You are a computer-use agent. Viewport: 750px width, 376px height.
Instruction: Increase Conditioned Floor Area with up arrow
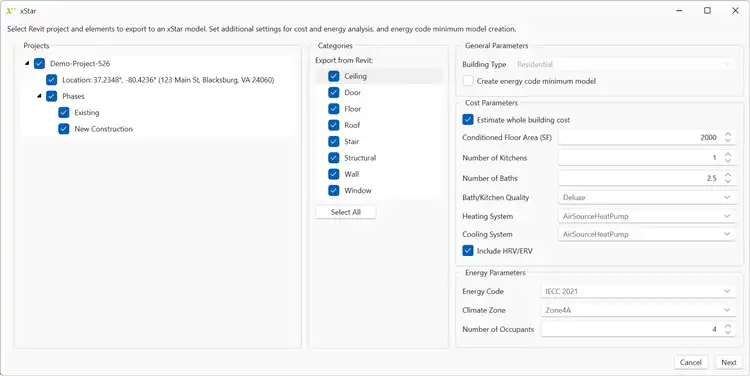click(x=728, y=134)
